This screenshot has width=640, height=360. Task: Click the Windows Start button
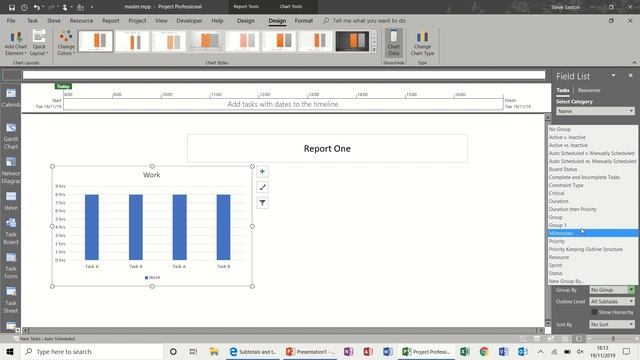(x=10, y=351)
